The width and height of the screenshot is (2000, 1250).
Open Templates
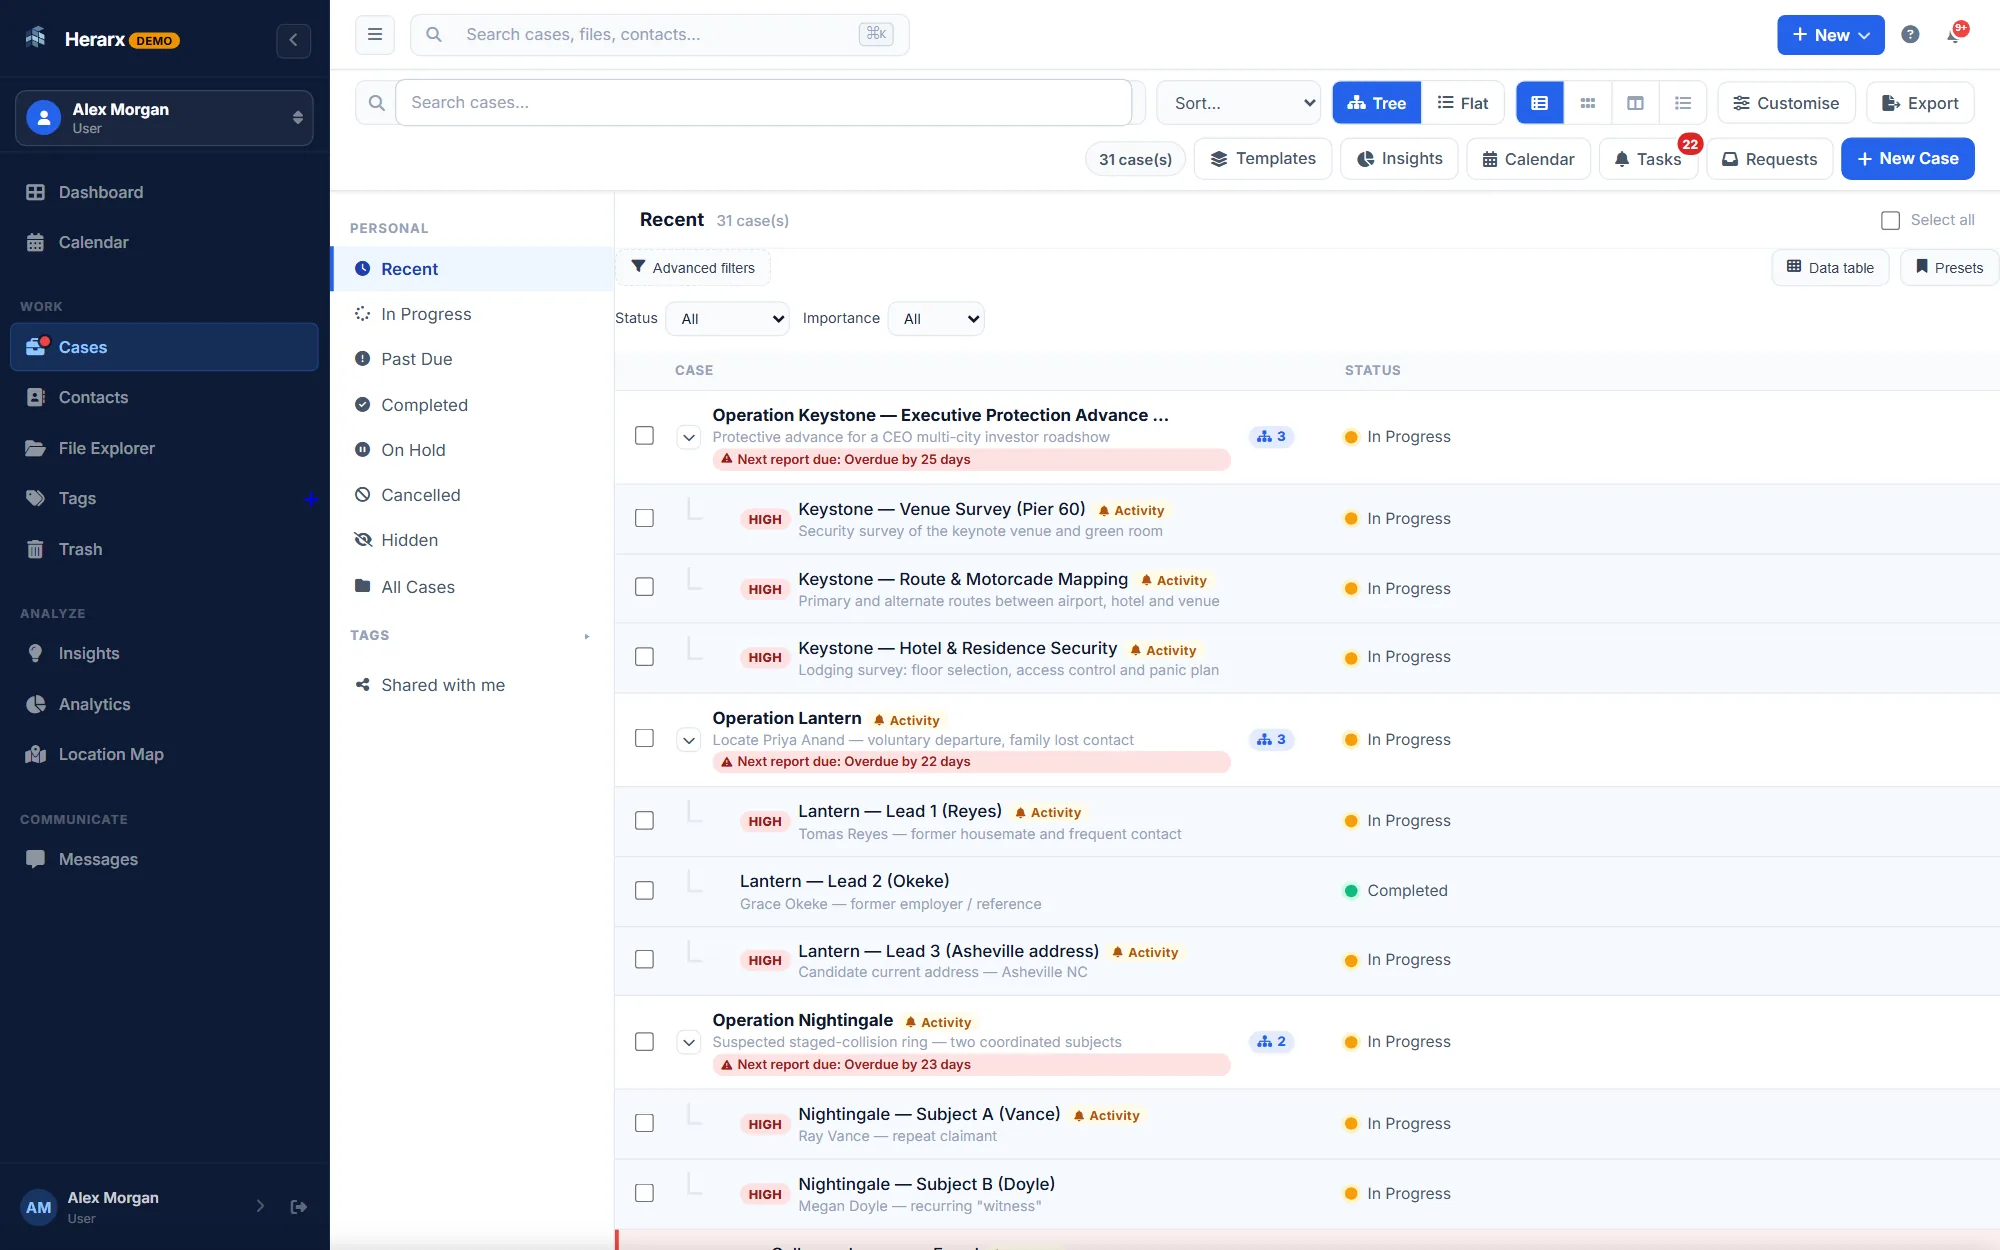[1263, 159]
